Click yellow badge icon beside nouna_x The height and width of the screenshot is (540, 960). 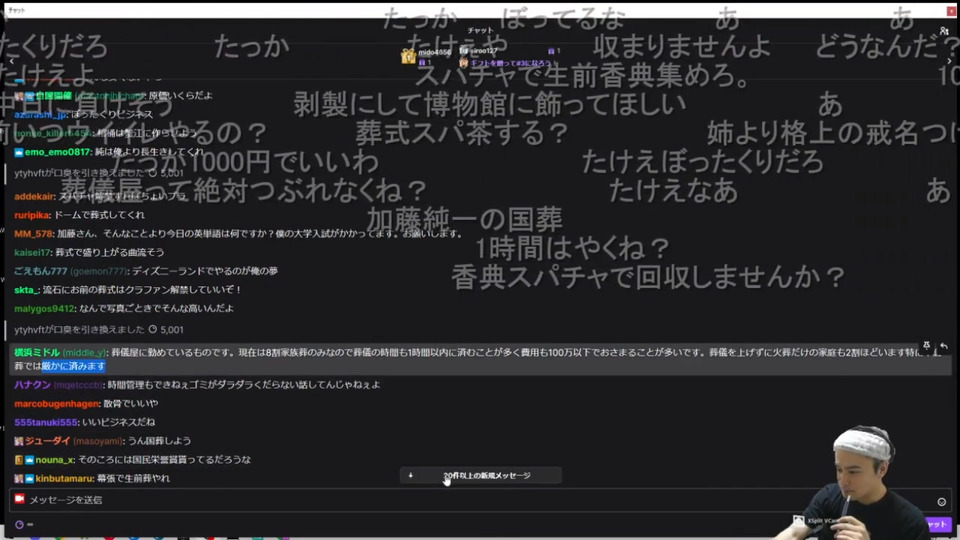(18, 460)
